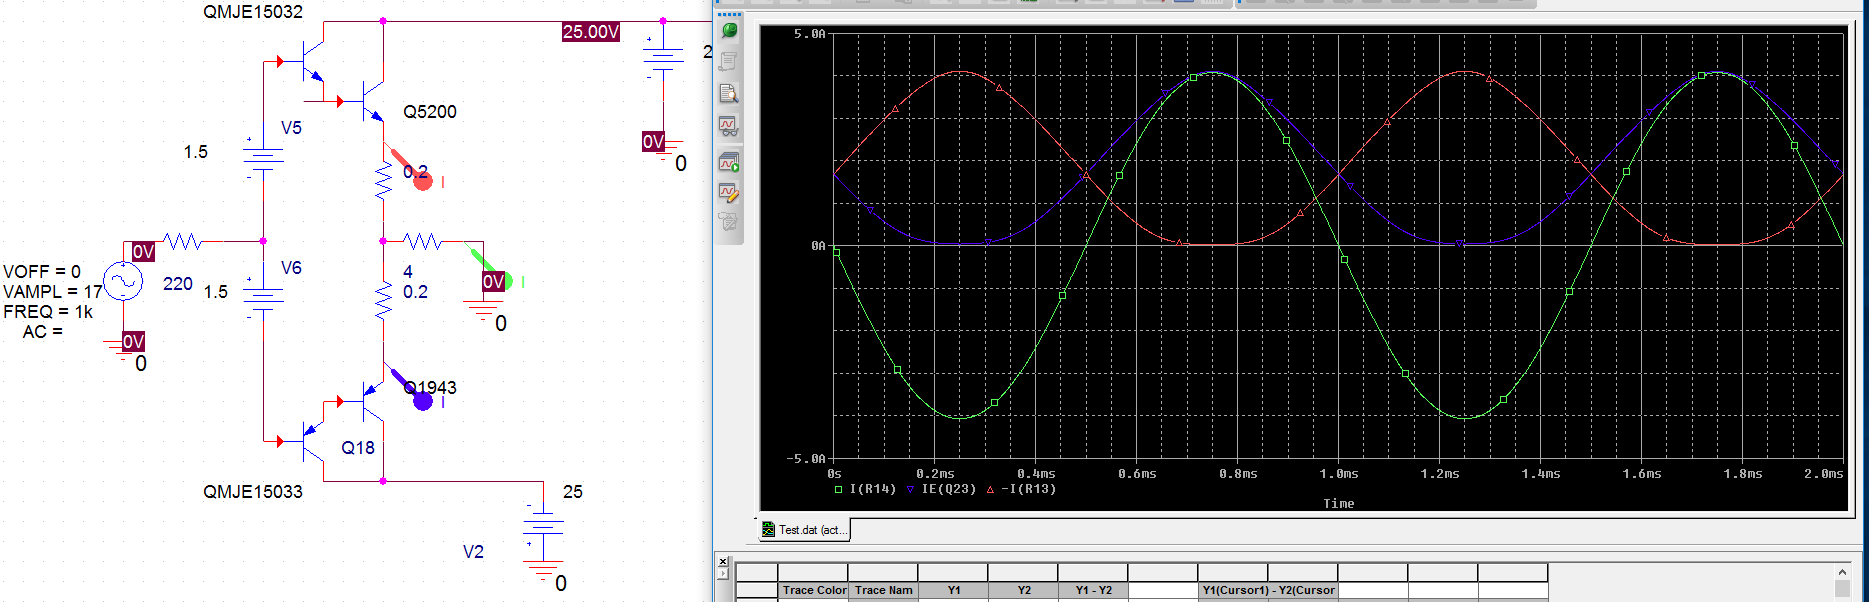Click the V2 reference label
Image resolution: width=1869 pixels, height=602 pixels.
click(473, 552)
